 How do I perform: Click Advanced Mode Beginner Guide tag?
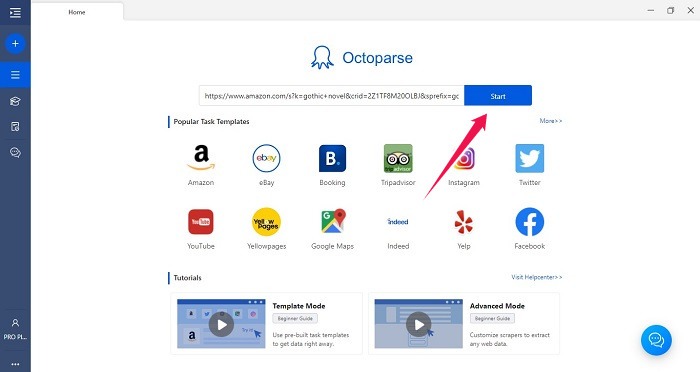(492, 318)
